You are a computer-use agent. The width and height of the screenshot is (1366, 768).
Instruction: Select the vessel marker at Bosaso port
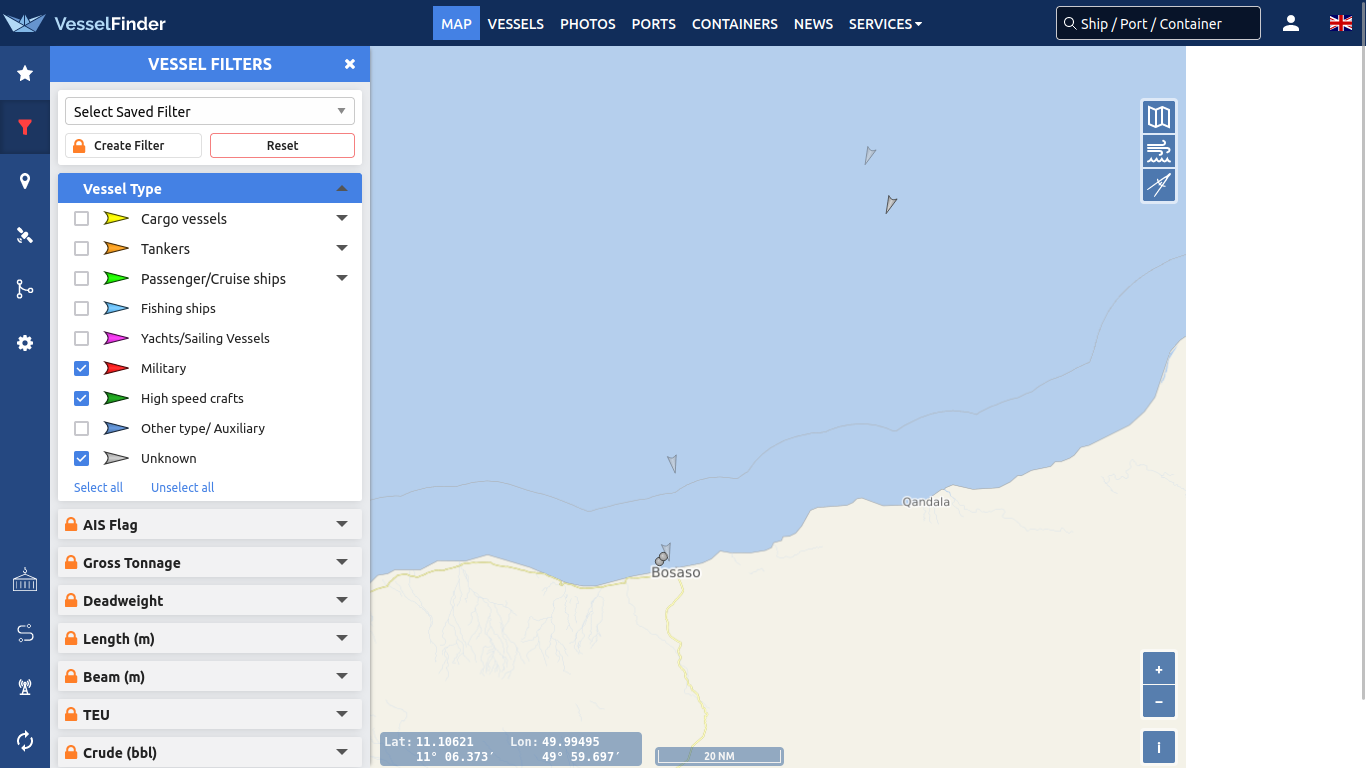tap(662, 555)
